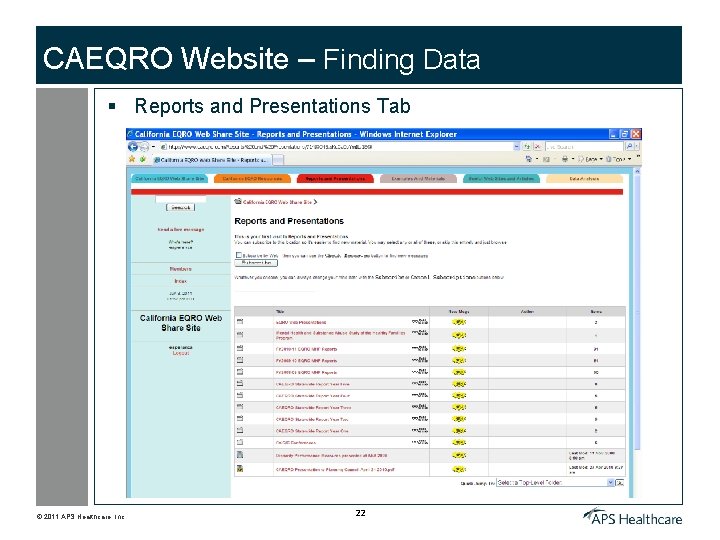Click folder icon beside Statewide Report Year Three
Viewport: 720px width, 540px height.
(x=240, y=407)
